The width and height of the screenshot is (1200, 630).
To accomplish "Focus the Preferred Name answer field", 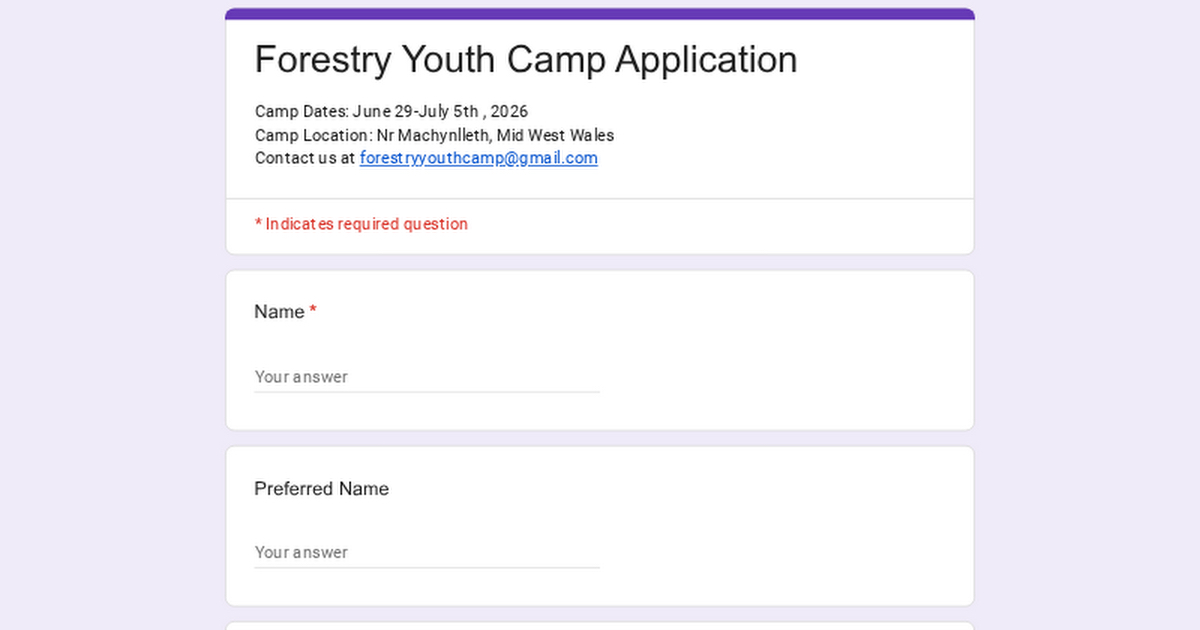I will click(x=426, y=552).
